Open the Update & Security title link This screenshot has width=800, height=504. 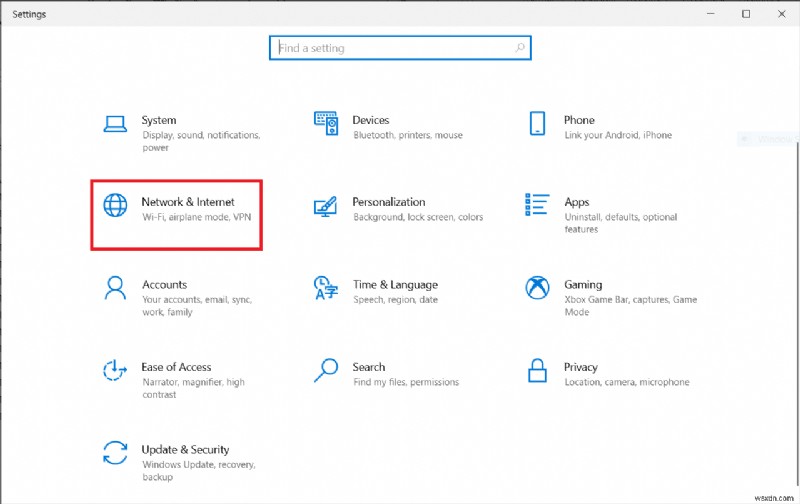click(185, 450)
